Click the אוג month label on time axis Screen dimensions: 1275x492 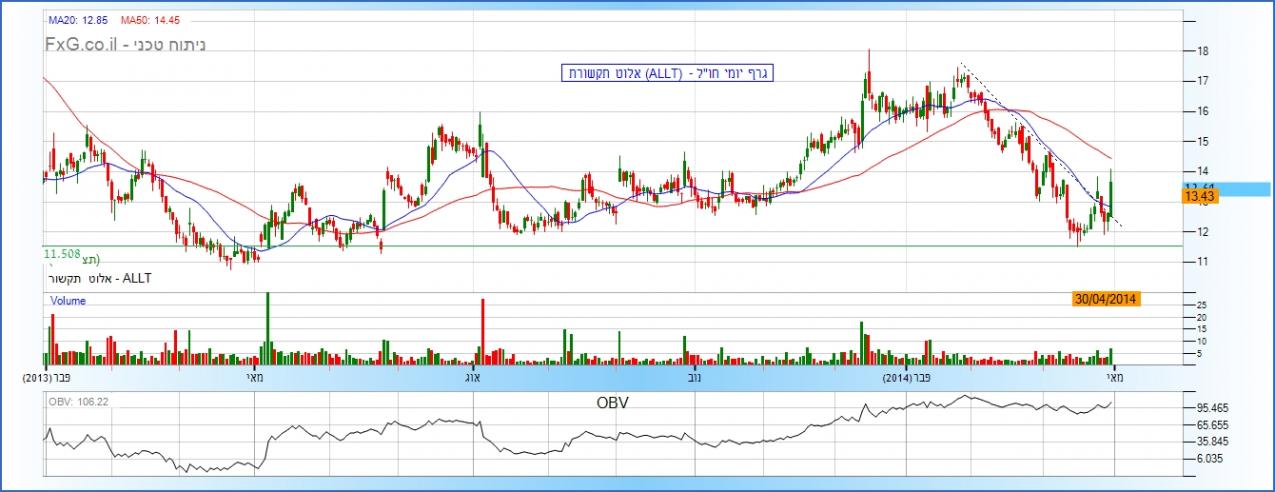[x=474, y=379]
